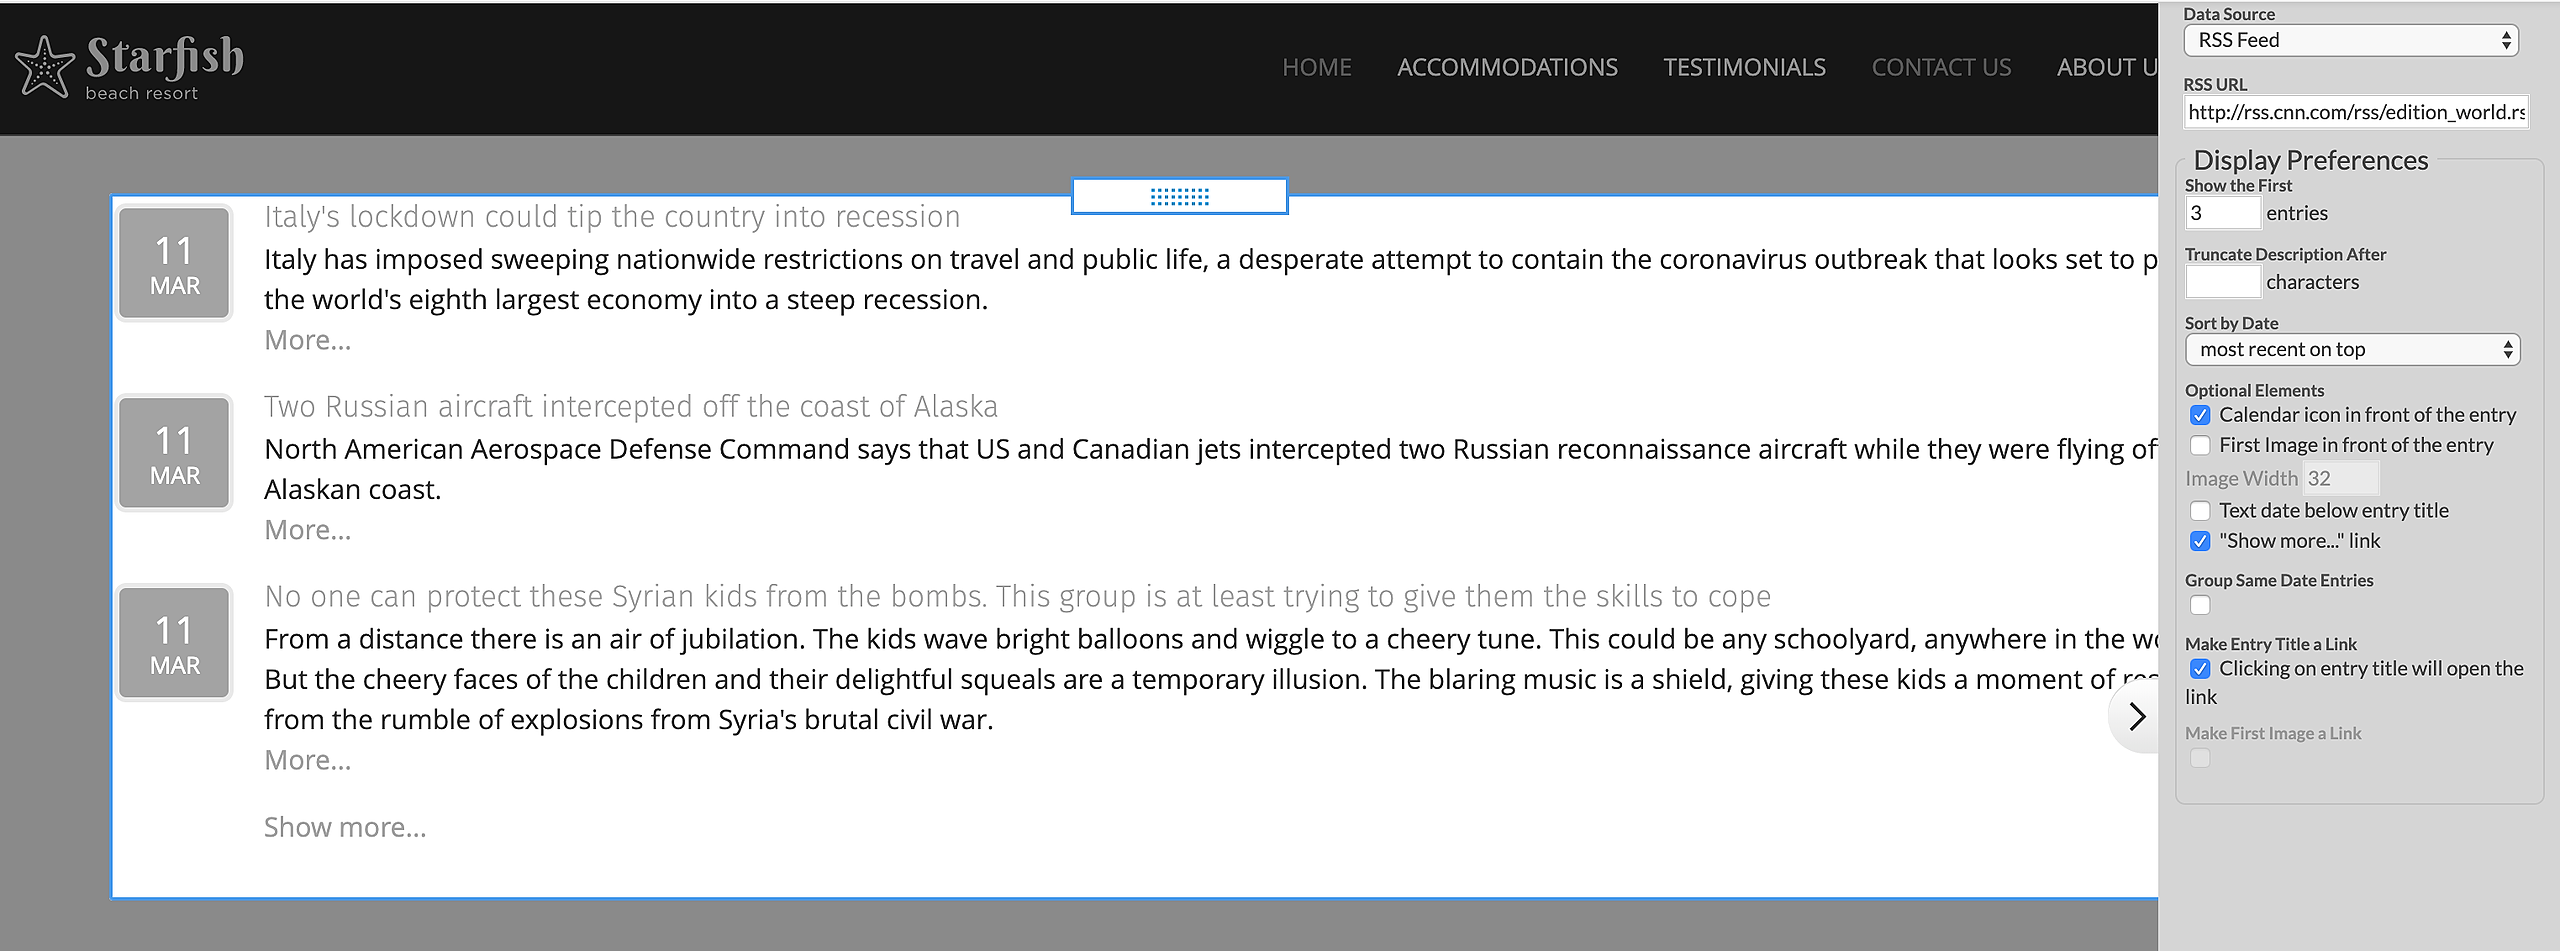Enable First Image in front of entry
This screenshot has width=2560, height=951.
2200,445
